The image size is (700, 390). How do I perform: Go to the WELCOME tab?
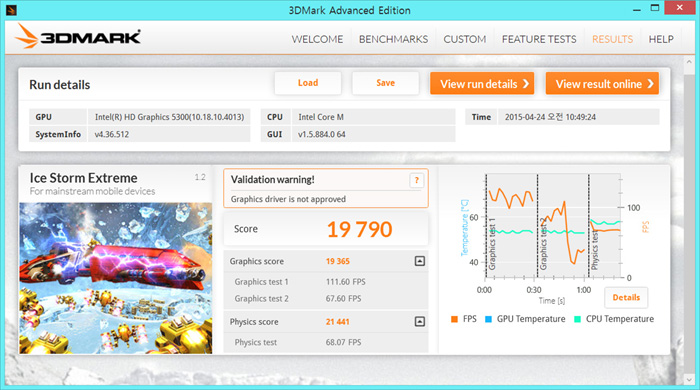(317, 39)
